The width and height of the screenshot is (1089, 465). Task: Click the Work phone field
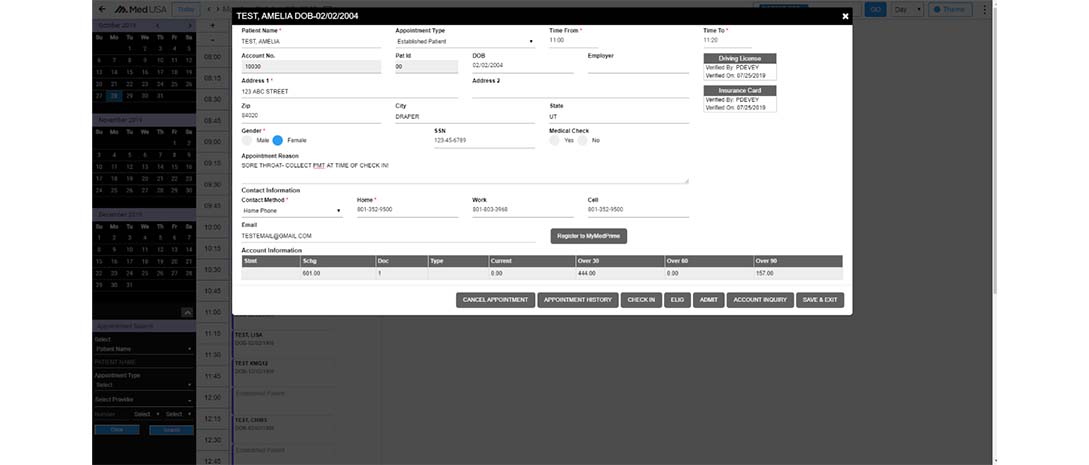[522, 210]
